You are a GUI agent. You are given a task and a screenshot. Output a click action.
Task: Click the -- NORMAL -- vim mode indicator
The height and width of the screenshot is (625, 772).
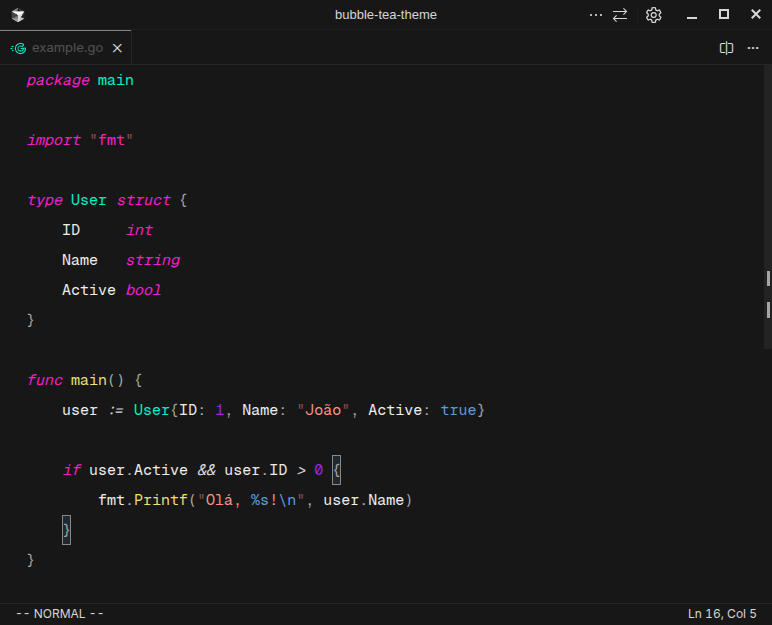click(60, 614)
